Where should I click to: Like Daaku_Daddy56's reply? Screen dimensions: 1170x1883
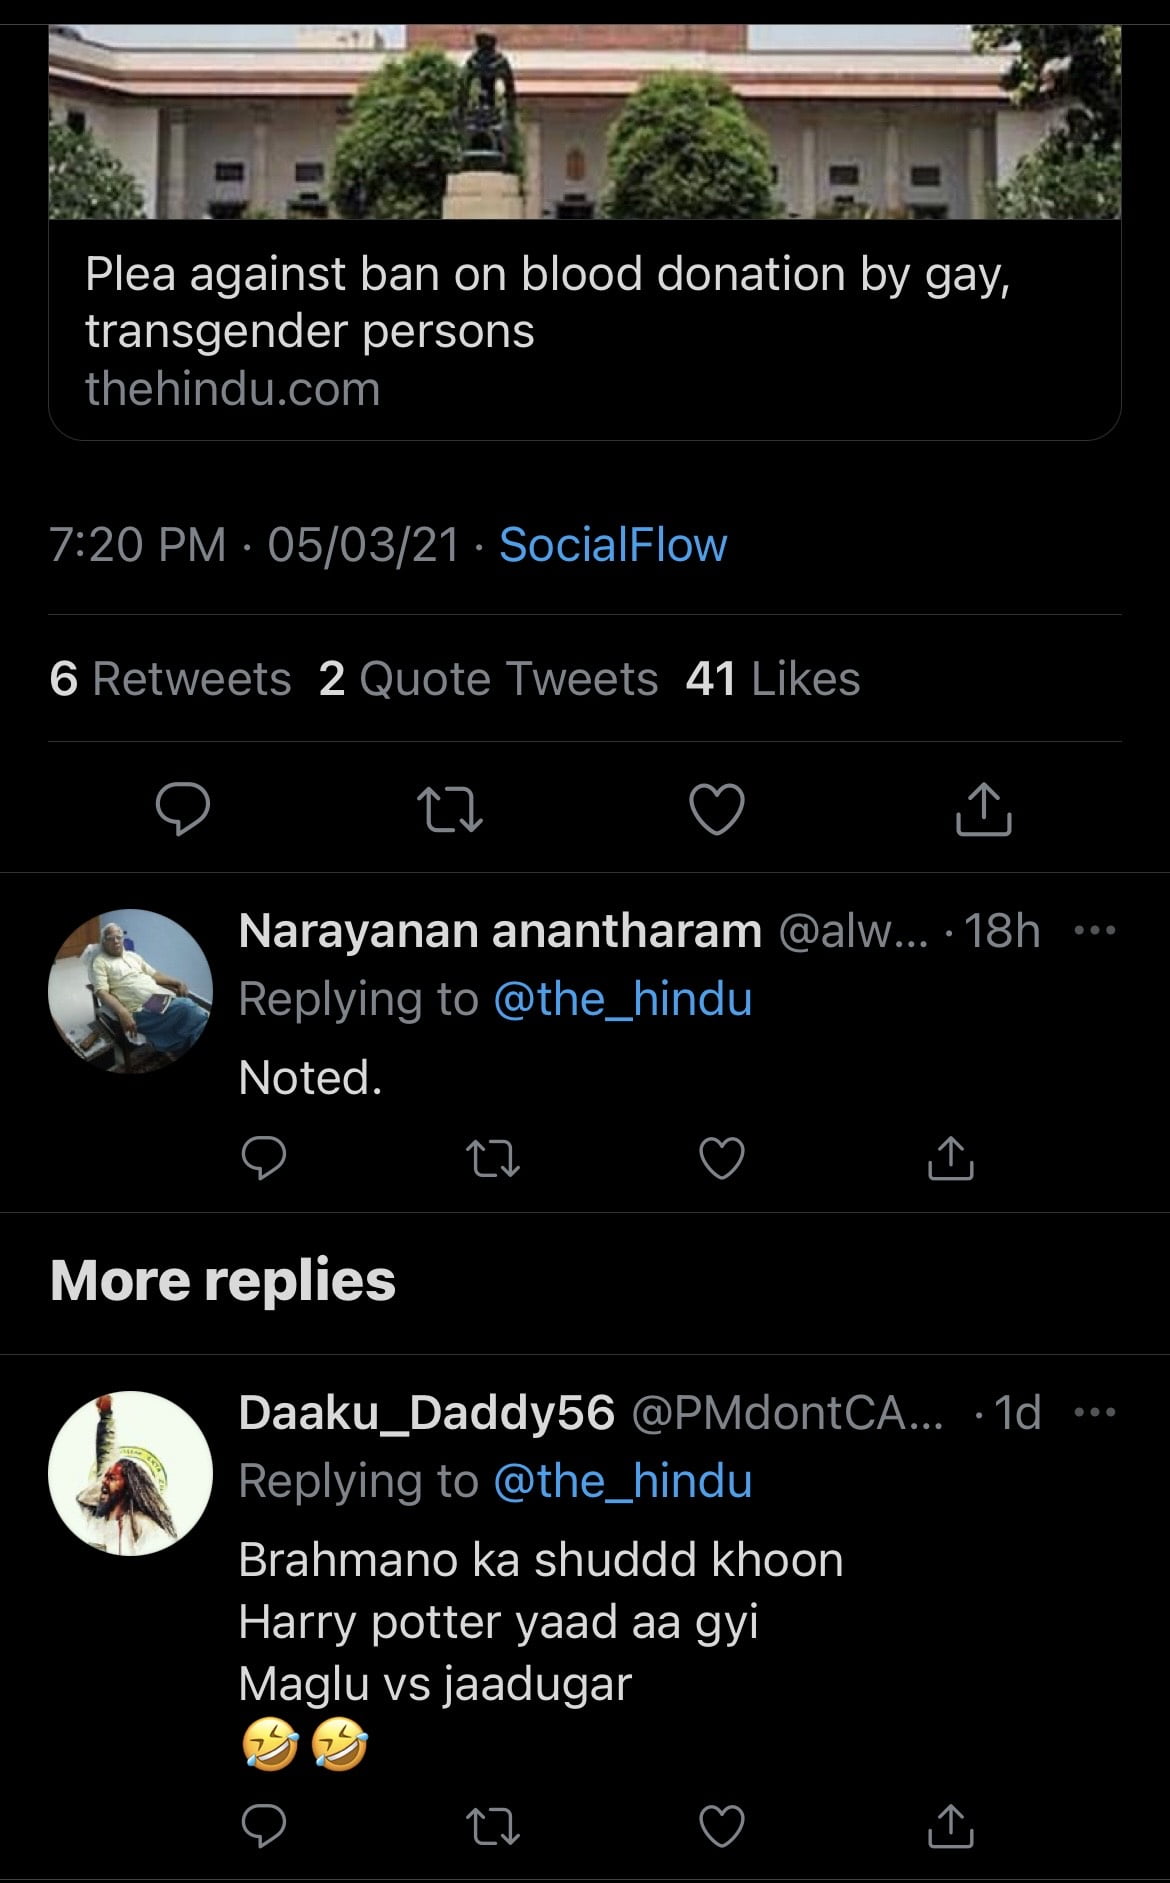[721, 1826]
